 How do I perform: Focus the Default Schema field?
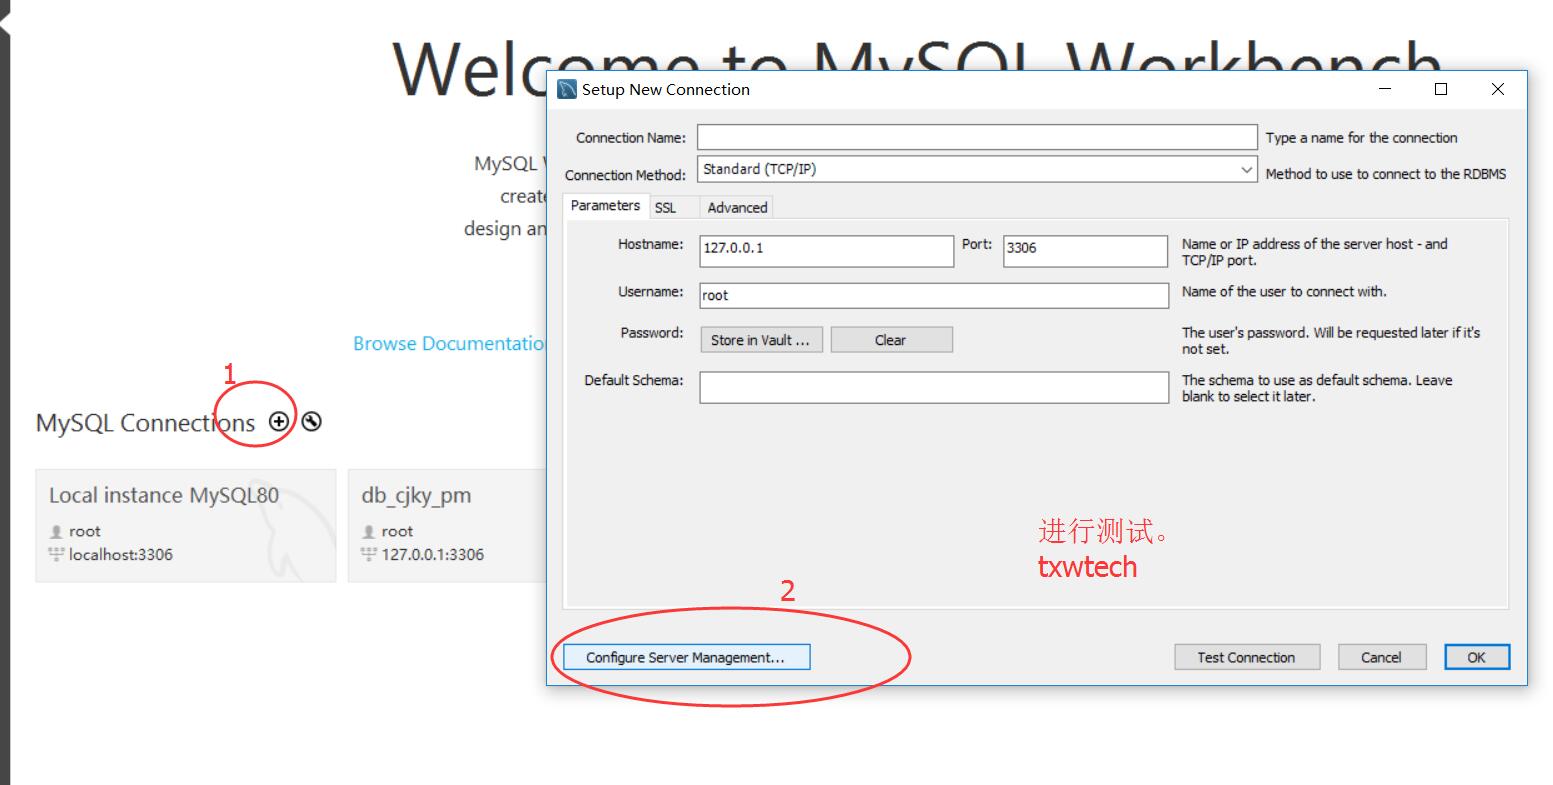point(934,388)
